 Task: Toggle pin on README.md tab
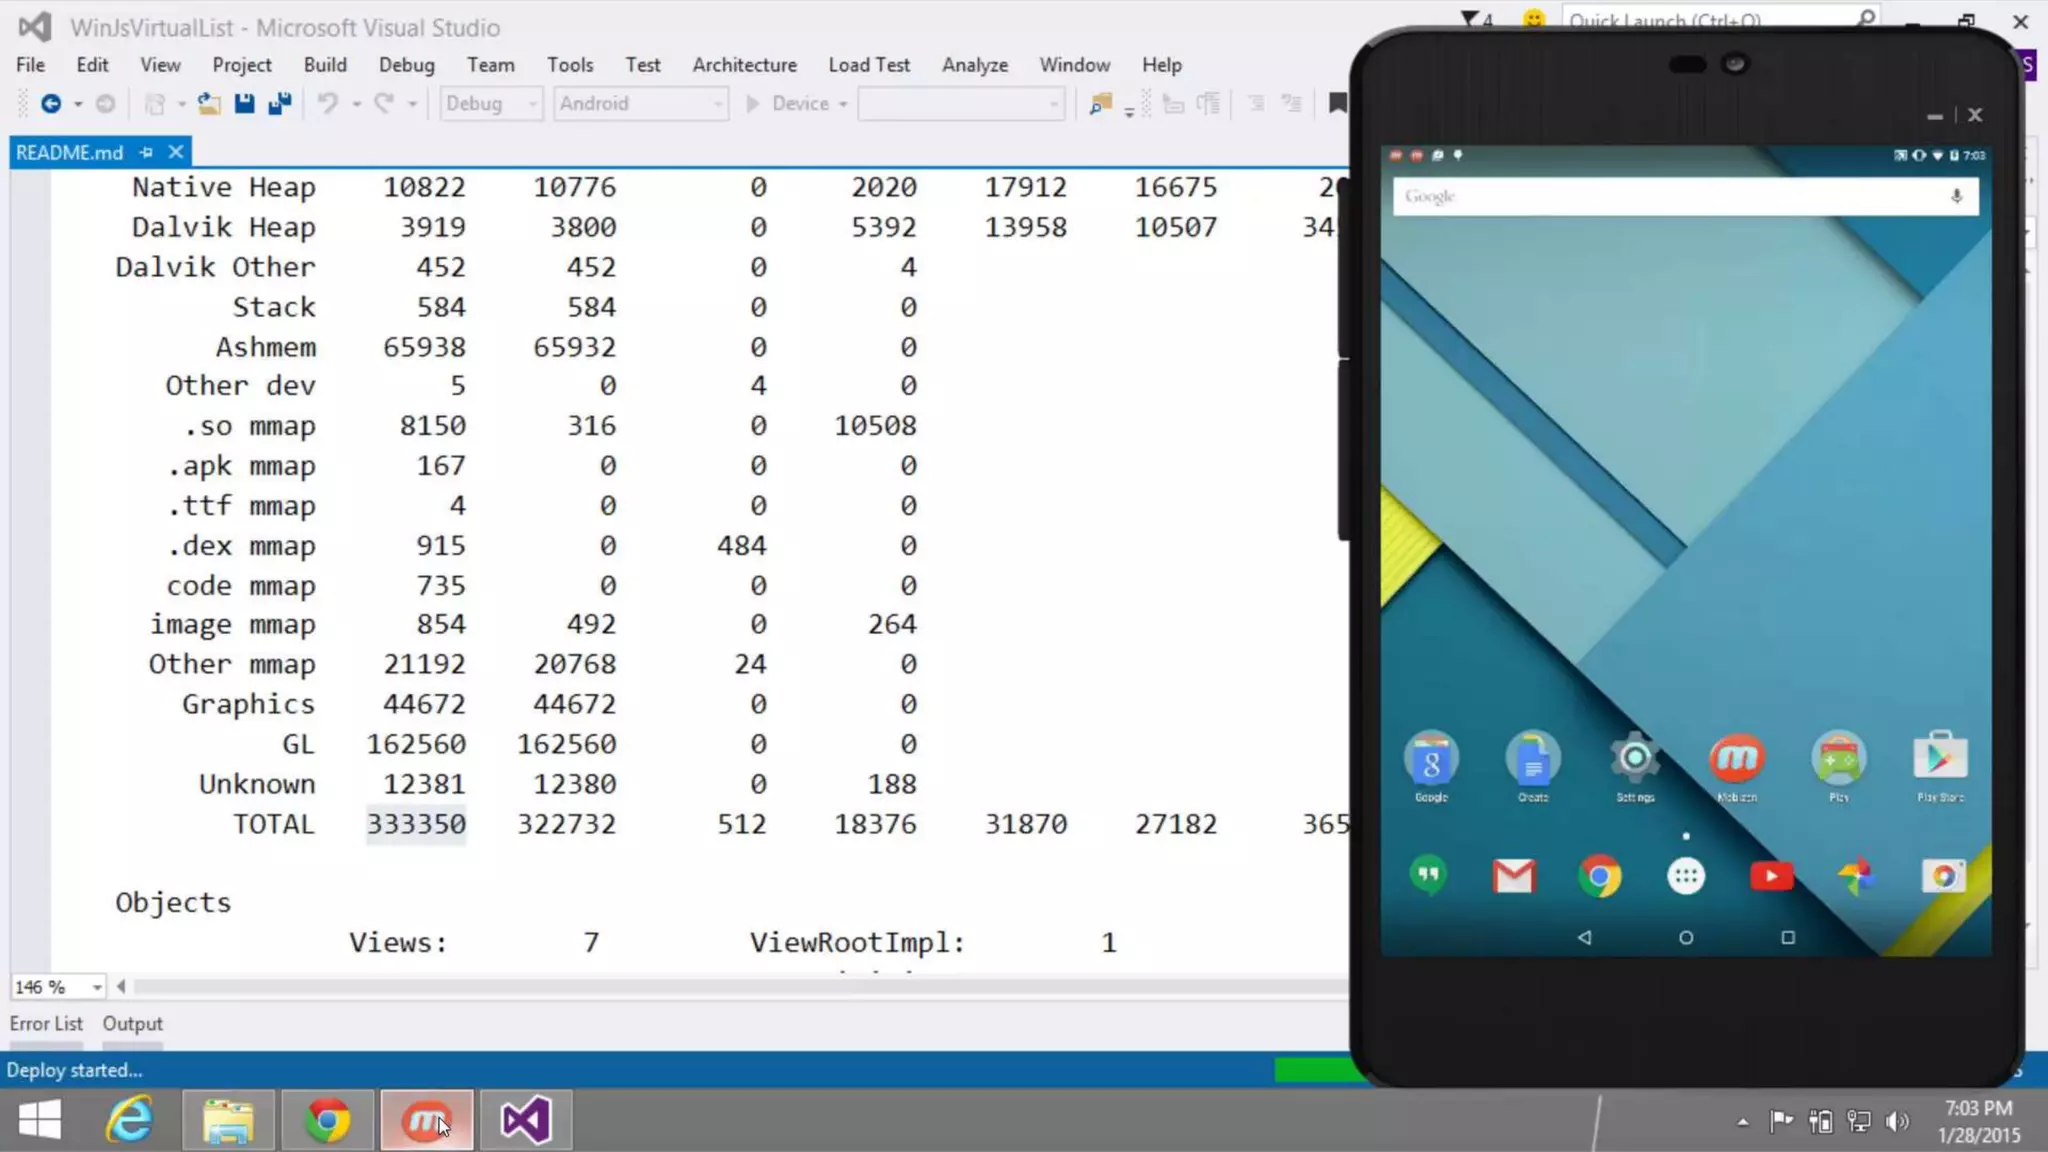tap(147, 152)
